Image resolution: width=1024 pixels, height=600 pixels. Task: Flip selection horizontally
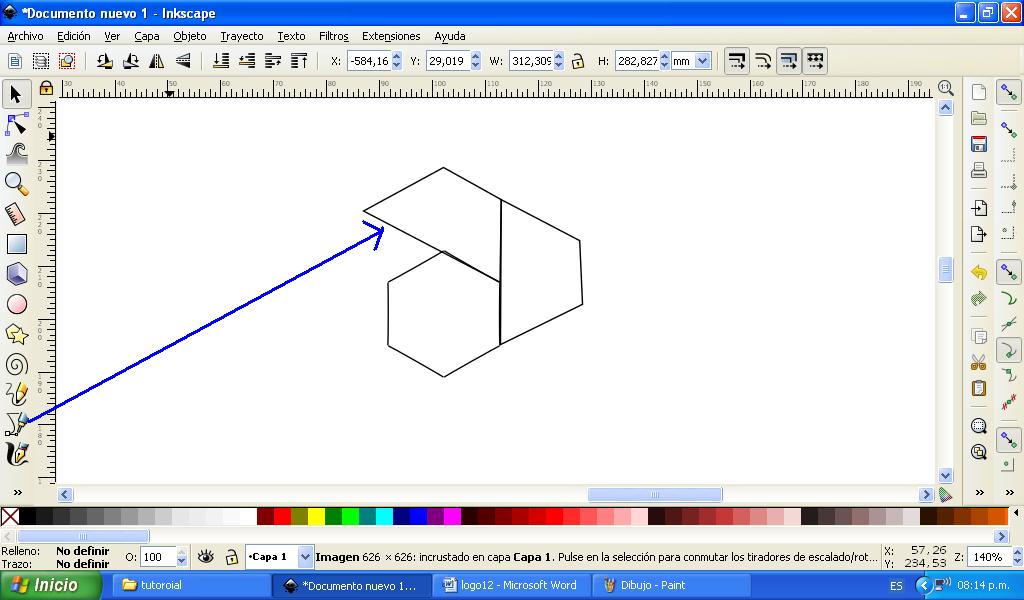[x=157, y=61]
